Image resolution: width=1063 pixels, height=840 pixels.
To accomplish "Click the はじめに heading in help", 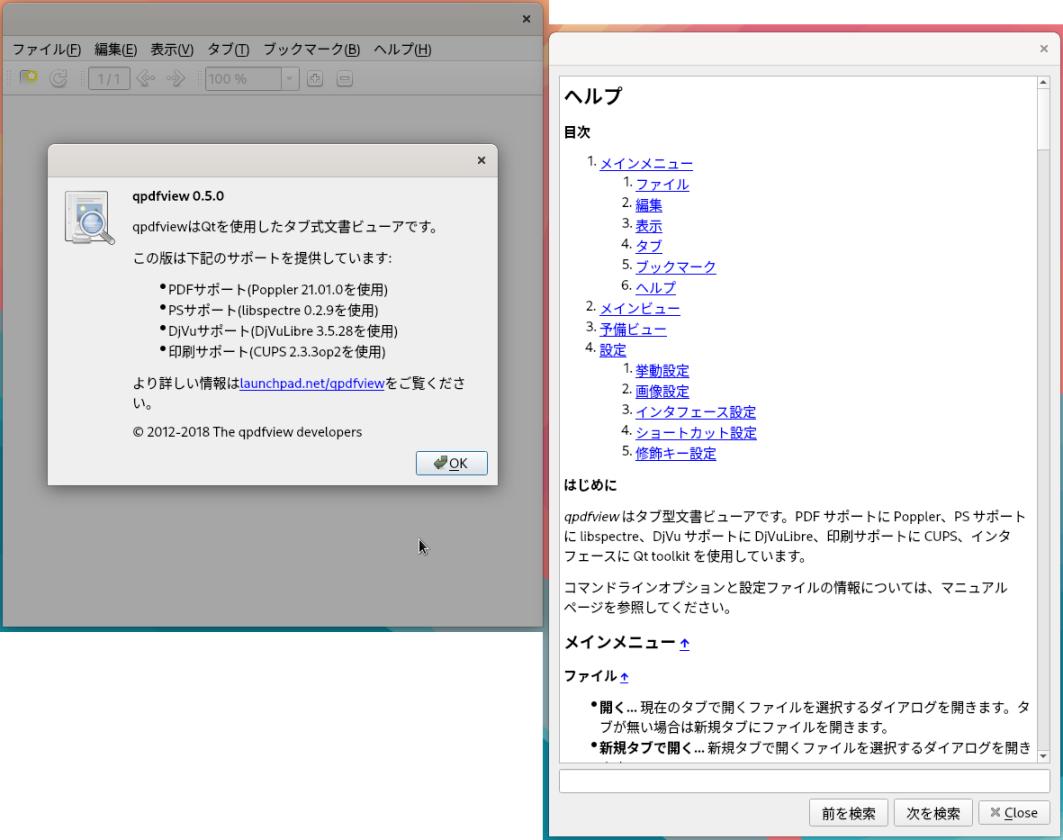I will pos(590,485).
